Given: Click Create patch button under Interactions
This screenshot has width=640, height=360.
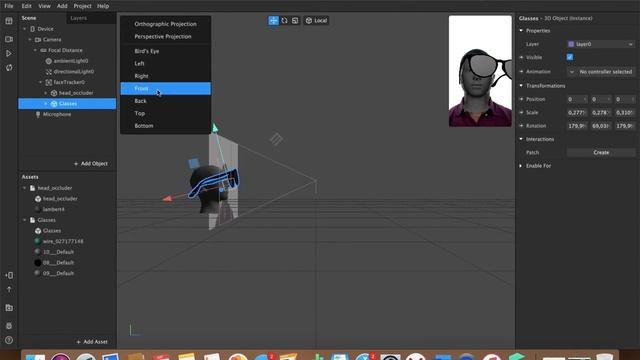Looking at the screenshot, I should (x=601, y=153).
